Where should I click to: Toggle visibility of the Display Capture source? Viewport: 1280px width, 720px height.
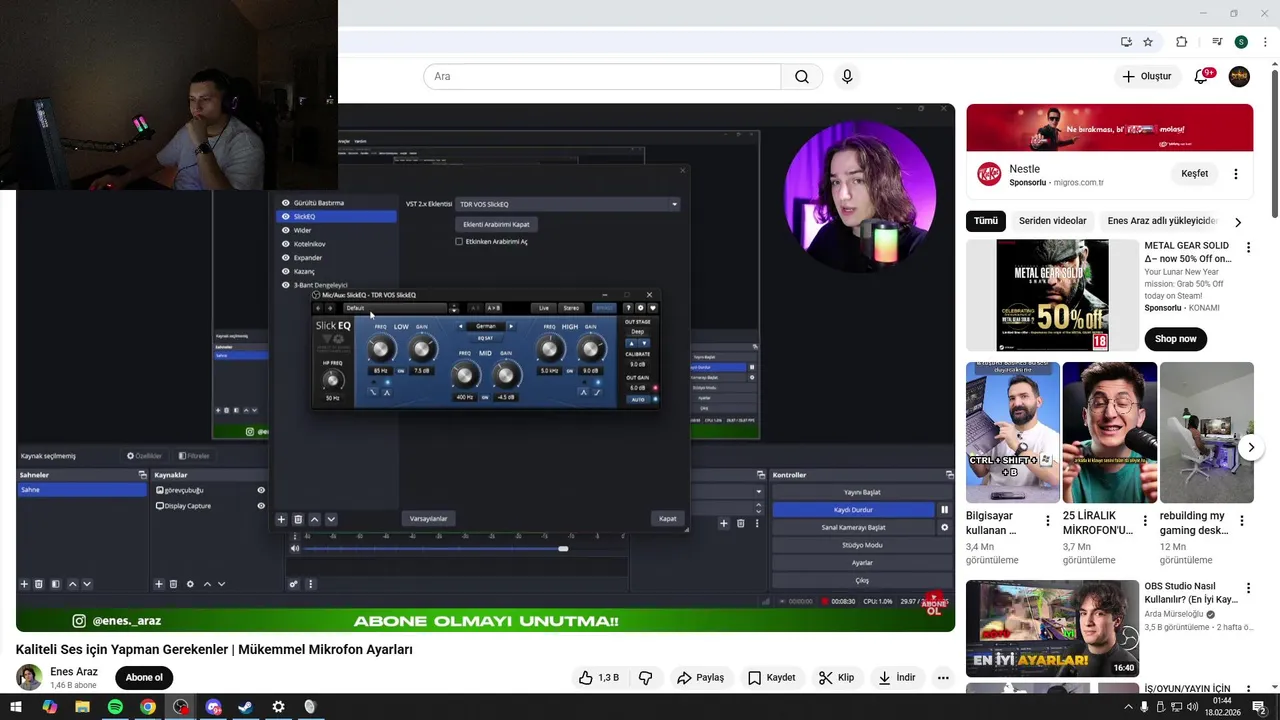click(x=261, y=506)
